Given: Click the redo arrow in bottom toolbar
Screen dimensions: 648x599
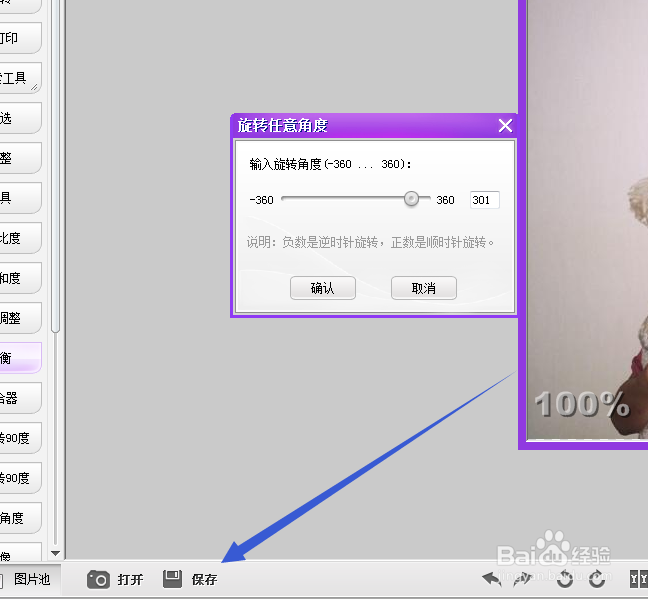Looking at the screenshot, I should click(522, 579).
